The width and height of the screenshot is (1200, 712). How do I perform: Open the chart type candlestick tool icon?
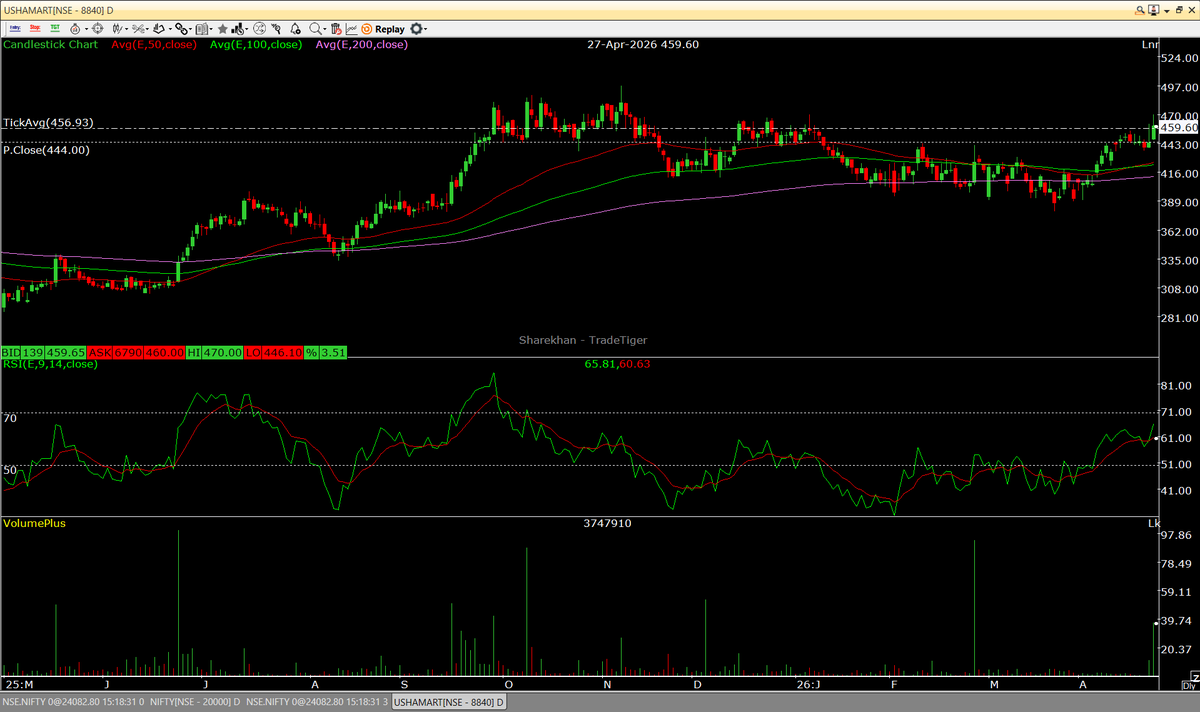pyautogui.click(x=117, y=29)
